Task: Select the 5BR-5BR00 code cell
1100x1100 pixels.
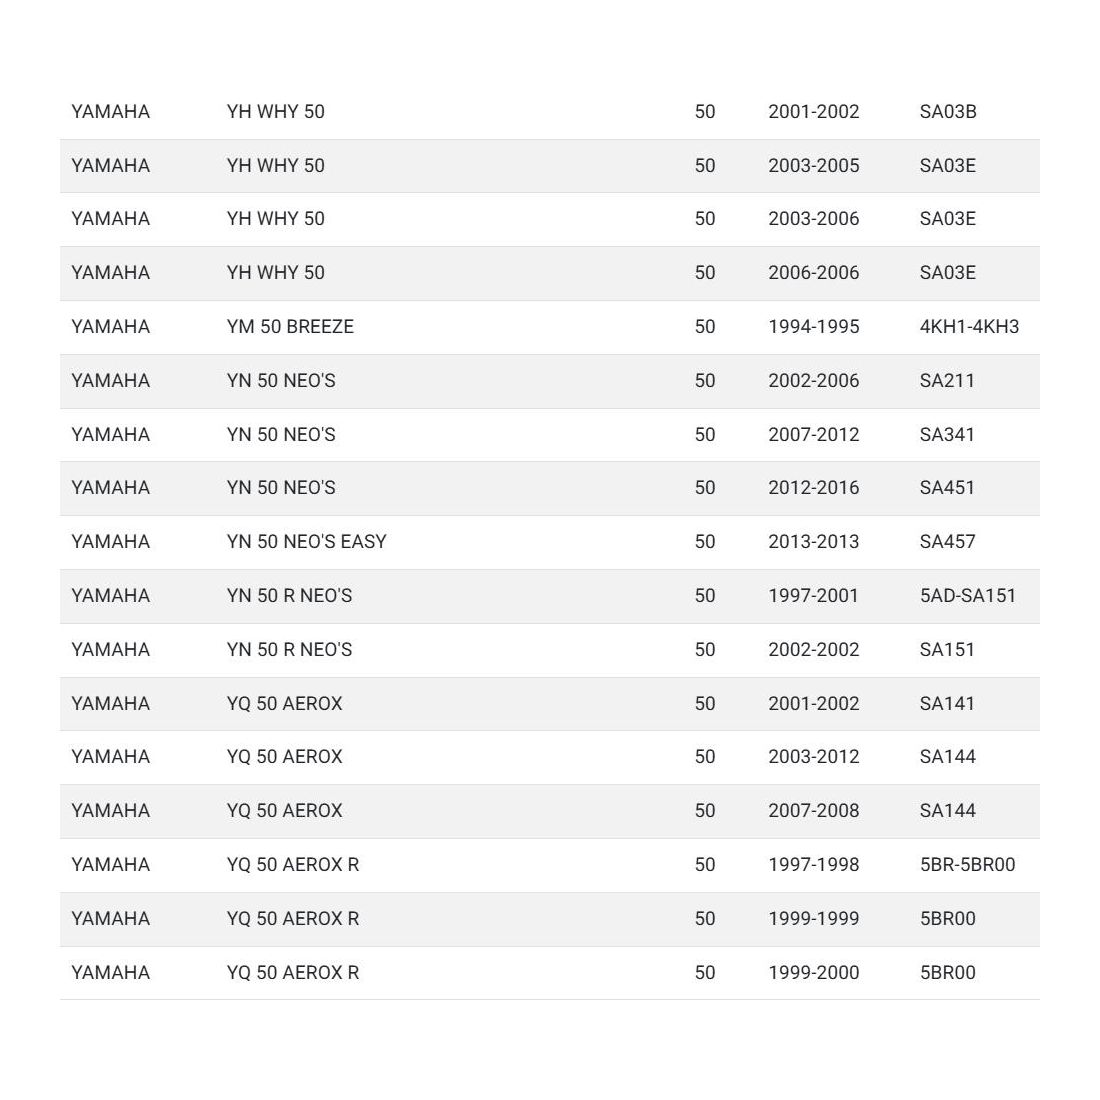Action: 967,865
